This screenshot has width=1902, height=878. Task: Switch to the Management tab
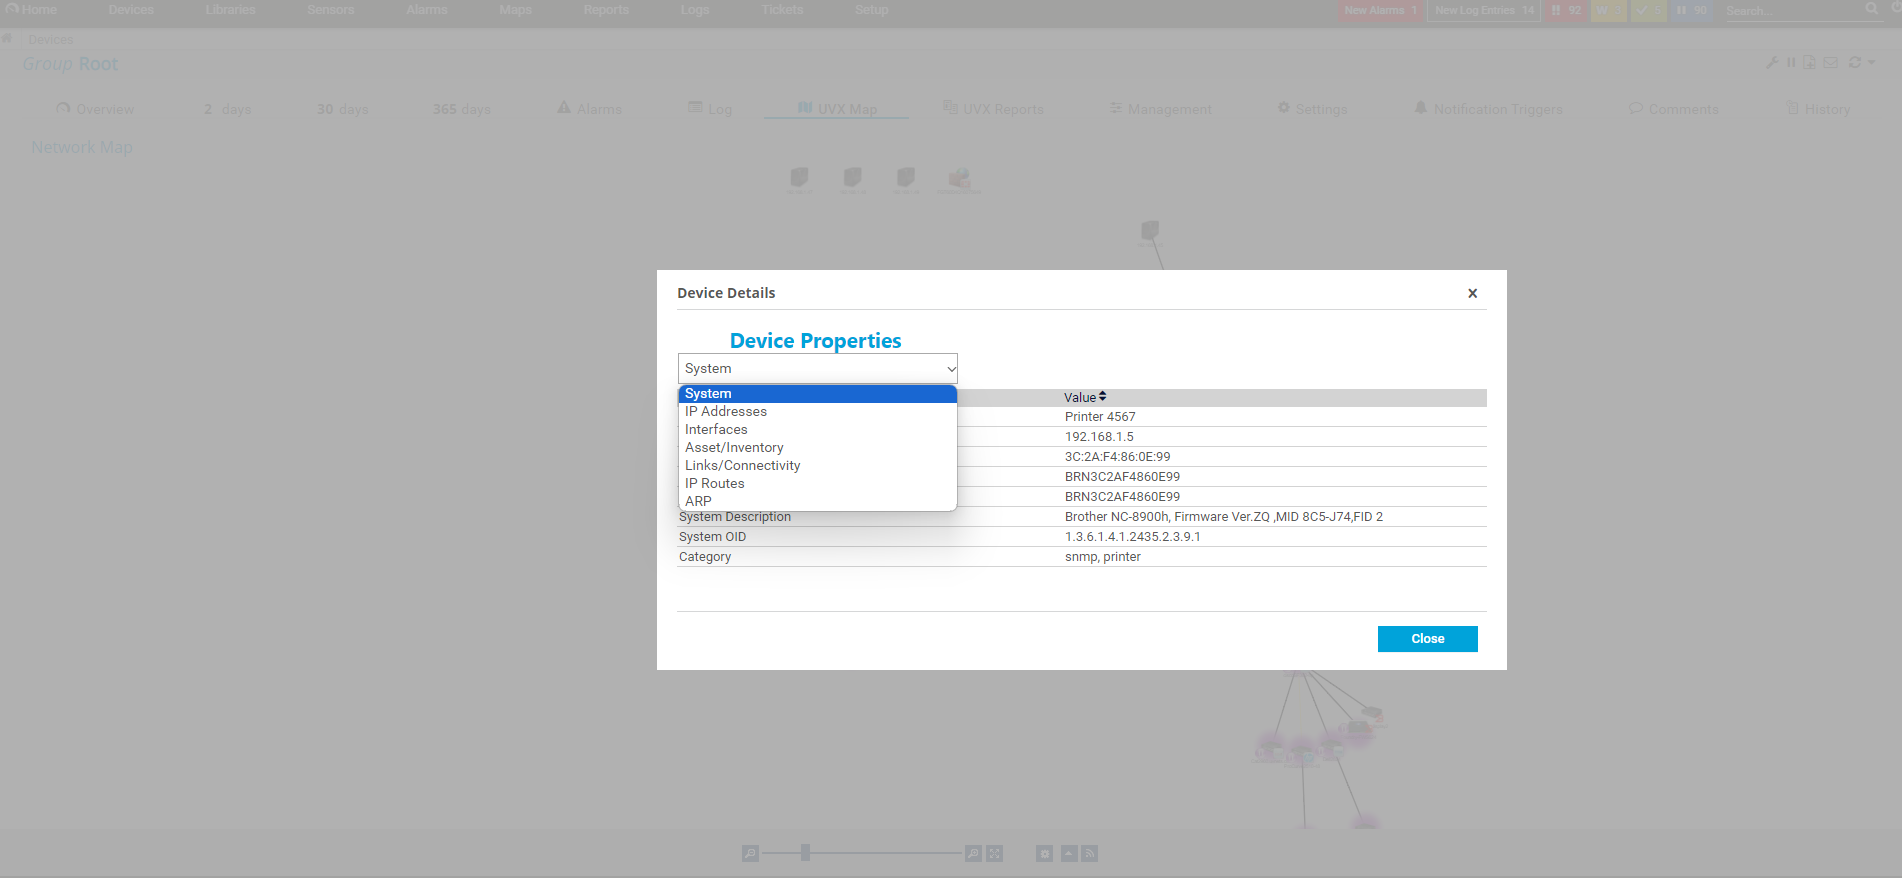[x=1160, y=109]
